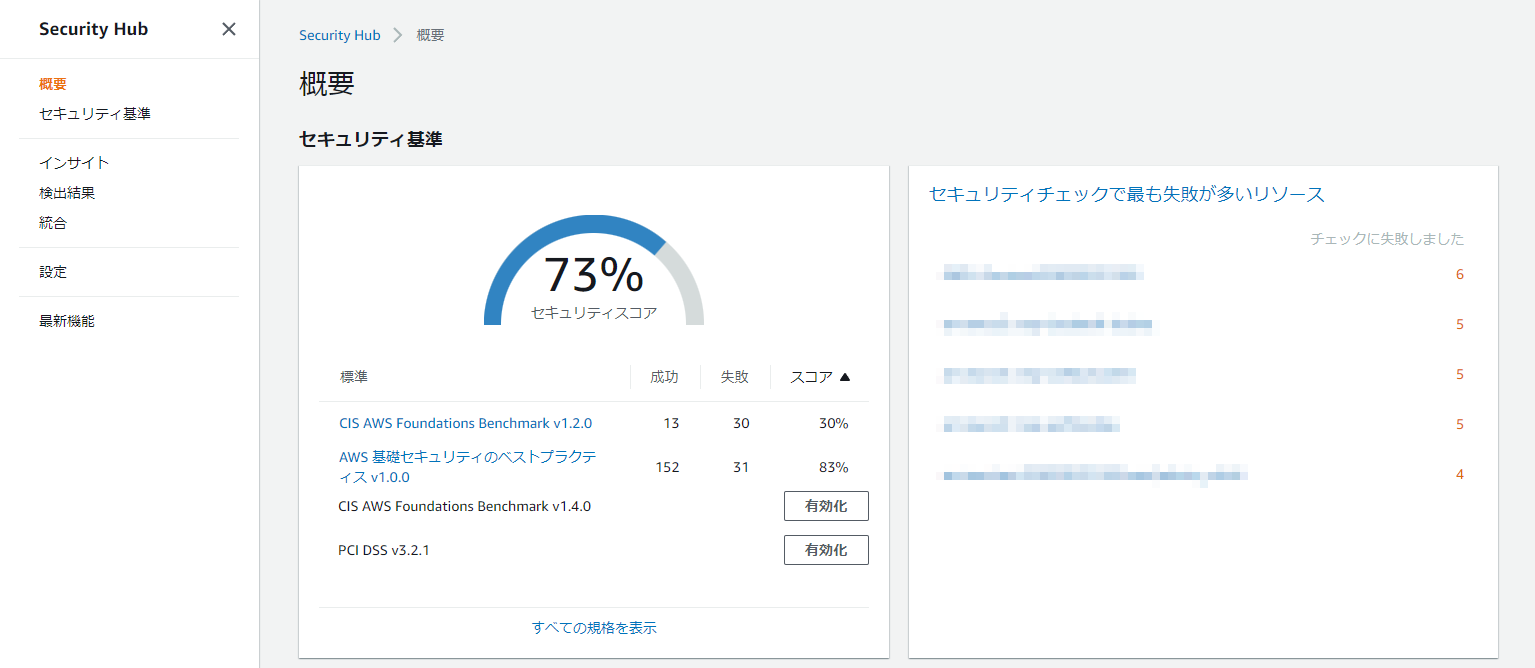Screen dimensions: 1535x668
Task: Open セキュリティチェックで最も失敗が多いリソース heading link
Action: click(1126, 194)
